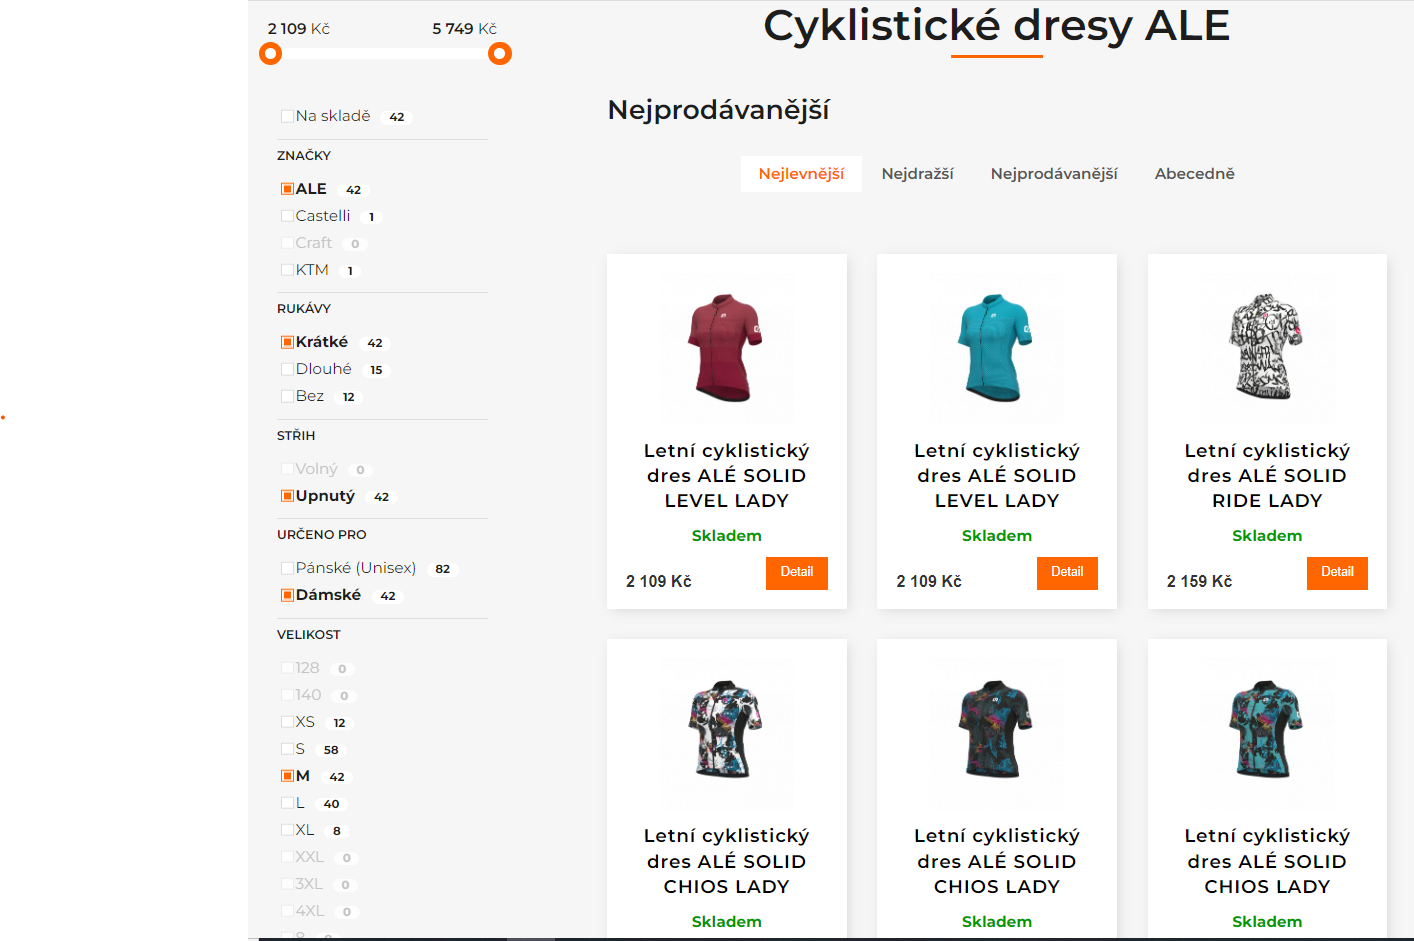The height and width of the screenshot is (941, 1414).
Task: Open dark floral CHIOS LADY title link
Action: tap(997, 861)
